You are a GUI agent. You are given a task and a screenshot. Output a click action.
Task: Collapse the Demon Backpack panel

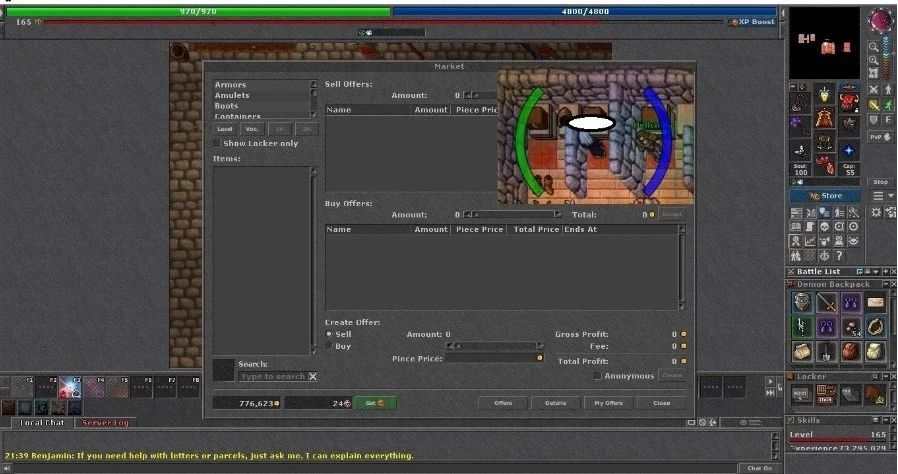pos(885,285)
